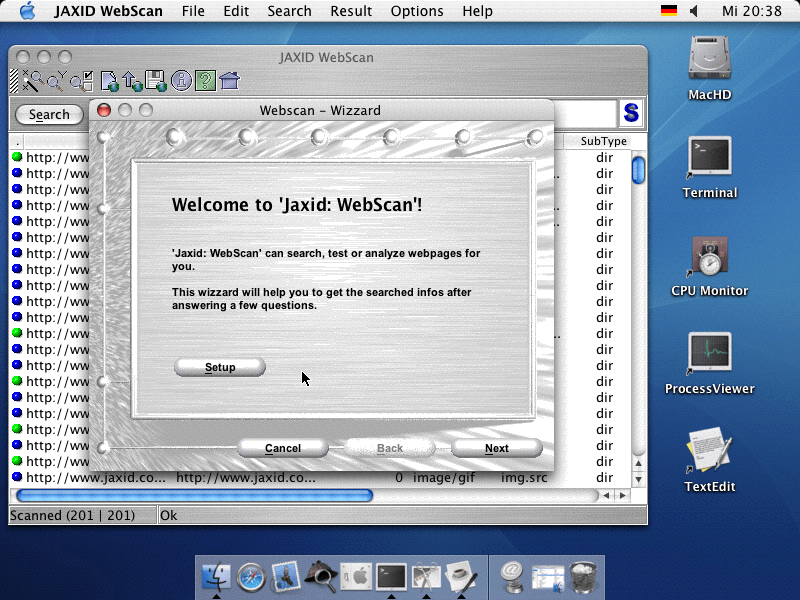Click the scissors Grab icon in Dock
Viewport: 800px width, 600px height.
click(426, 578)
